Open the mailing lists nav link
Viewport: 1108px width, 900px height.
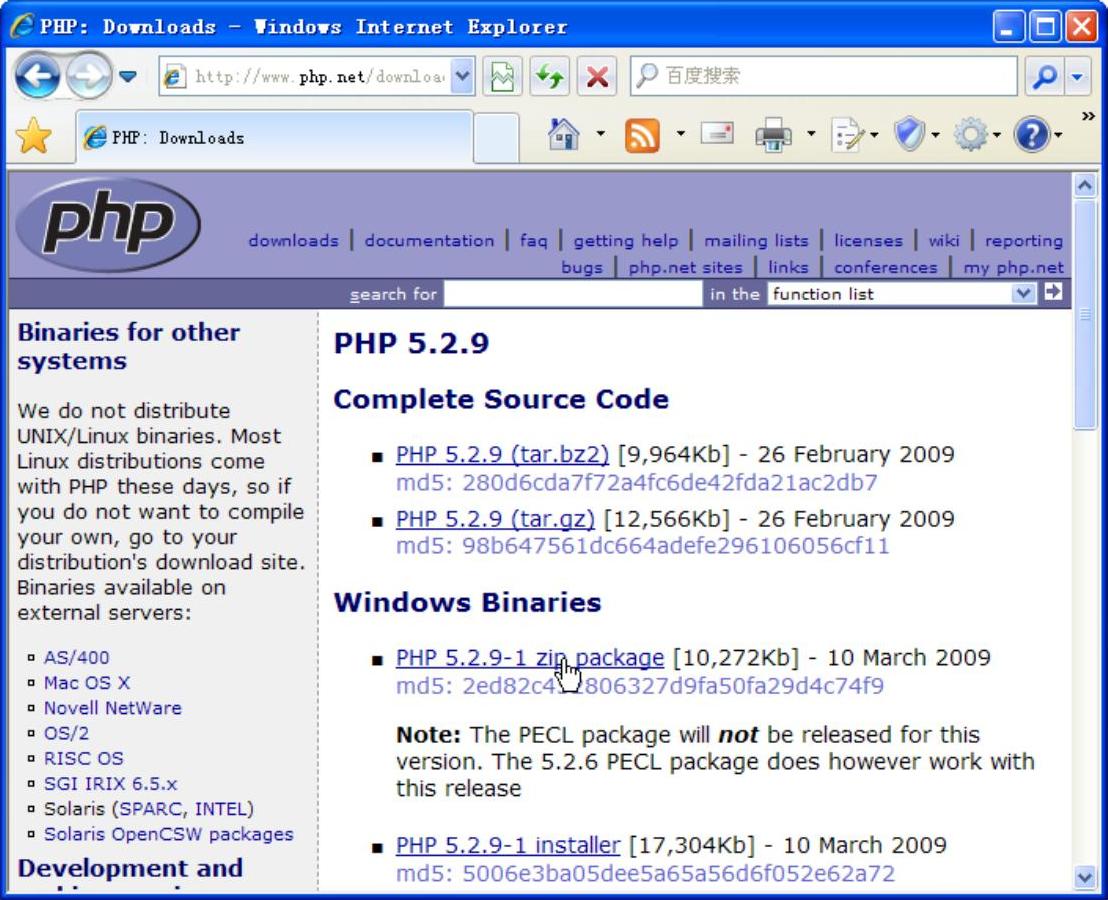[756, 242]
